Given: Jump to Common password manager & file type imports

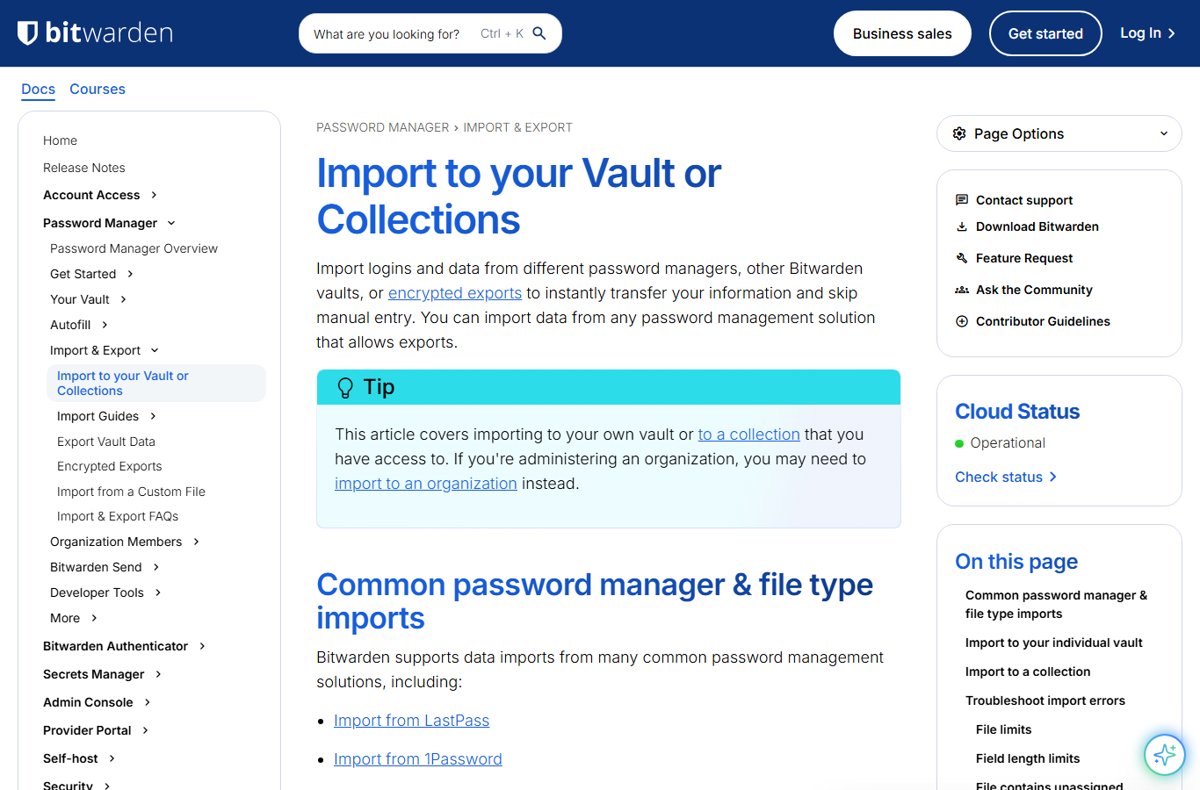Looking at the screenshot, I should tap(1056, 604).
